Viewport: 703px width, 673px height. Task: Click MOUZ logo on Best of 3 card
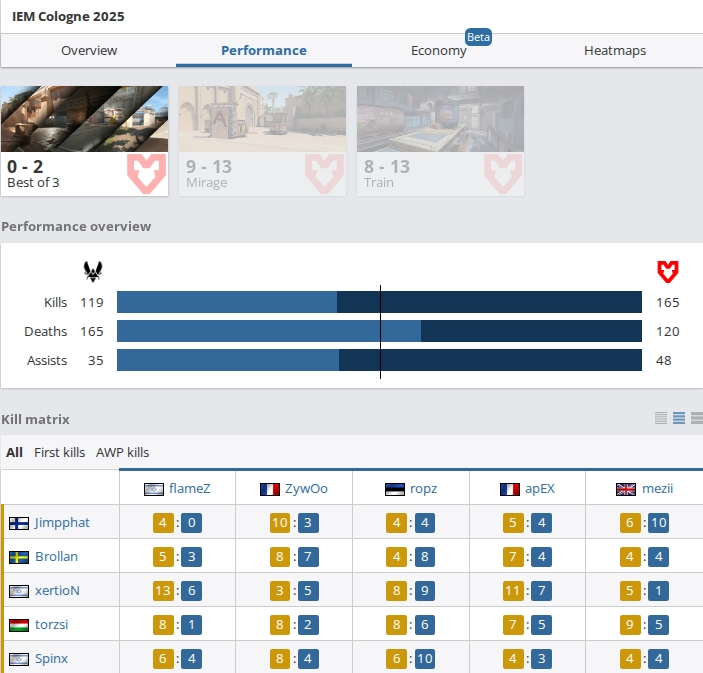[147, 174]
